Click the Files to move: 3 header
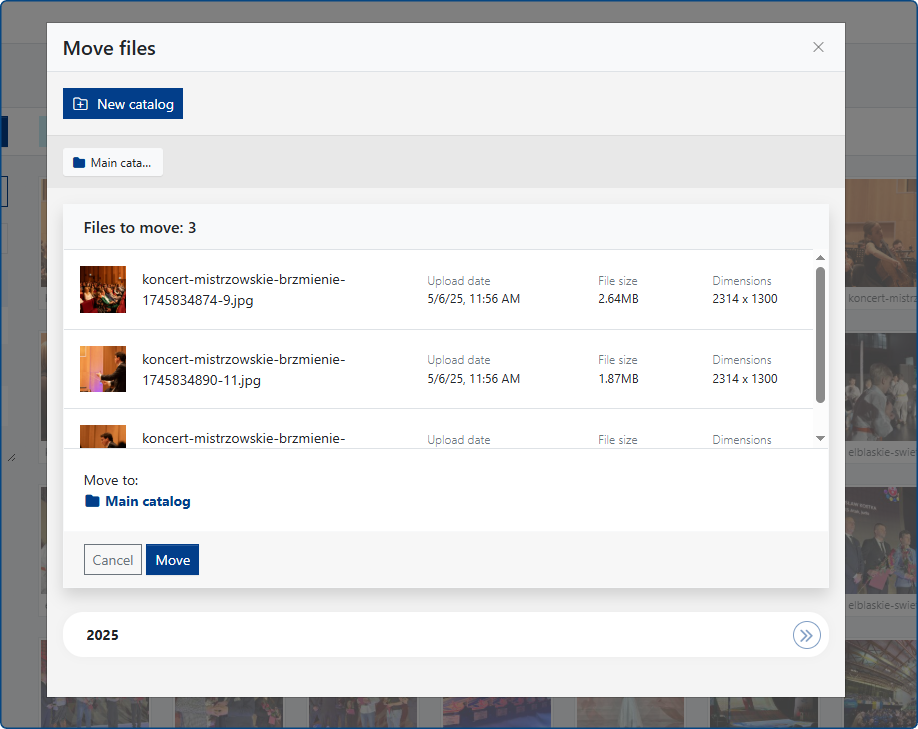The height and width of the screenshot is (729, 918). 140,228
